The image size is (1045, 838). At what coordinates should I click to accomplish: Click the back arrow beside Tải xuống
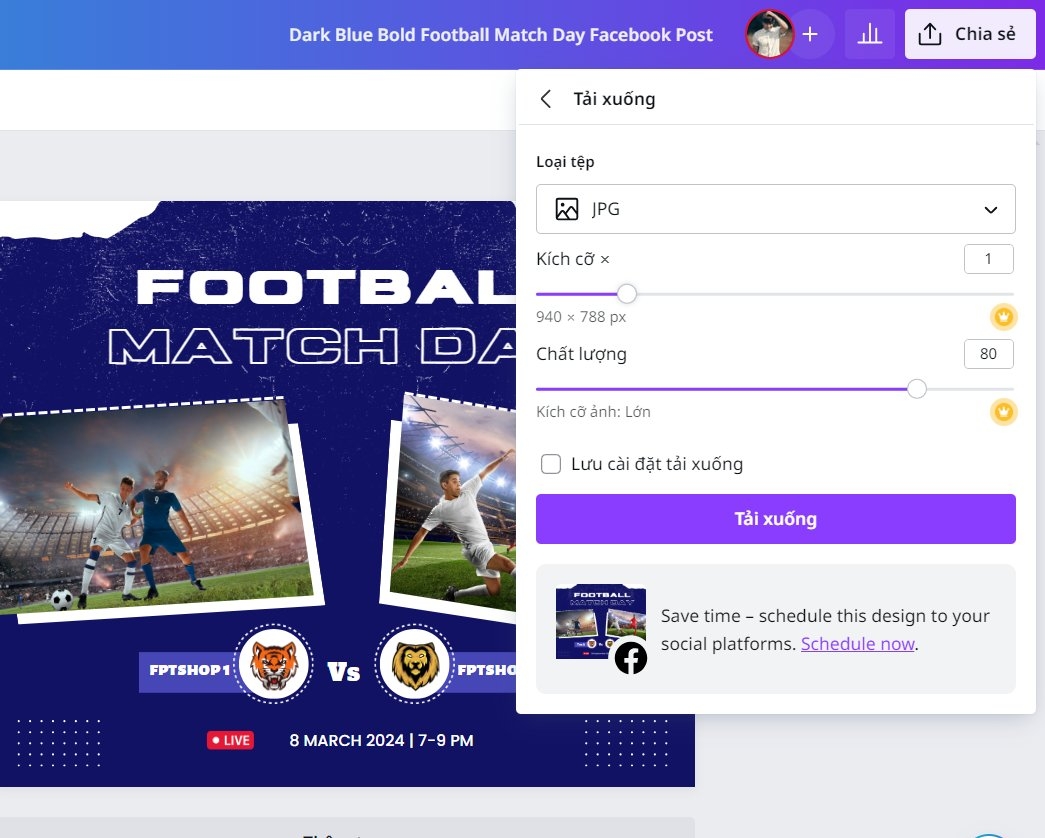tap(546, 99)
